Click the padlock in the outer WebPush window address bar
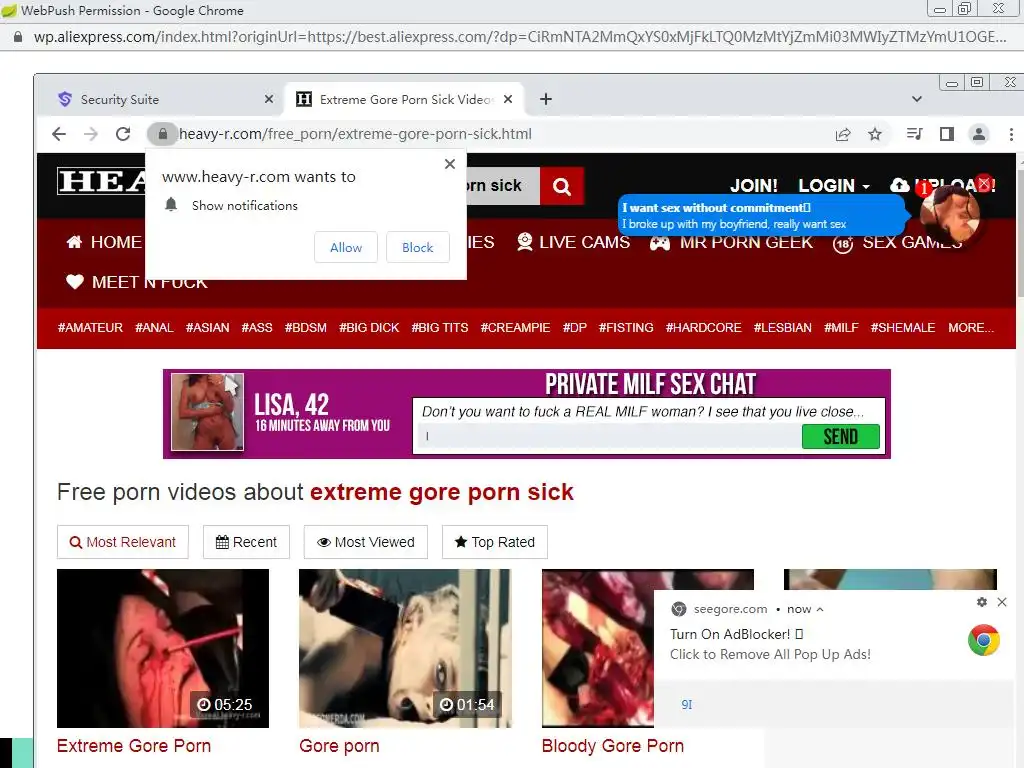 click(x=18, y=37)
